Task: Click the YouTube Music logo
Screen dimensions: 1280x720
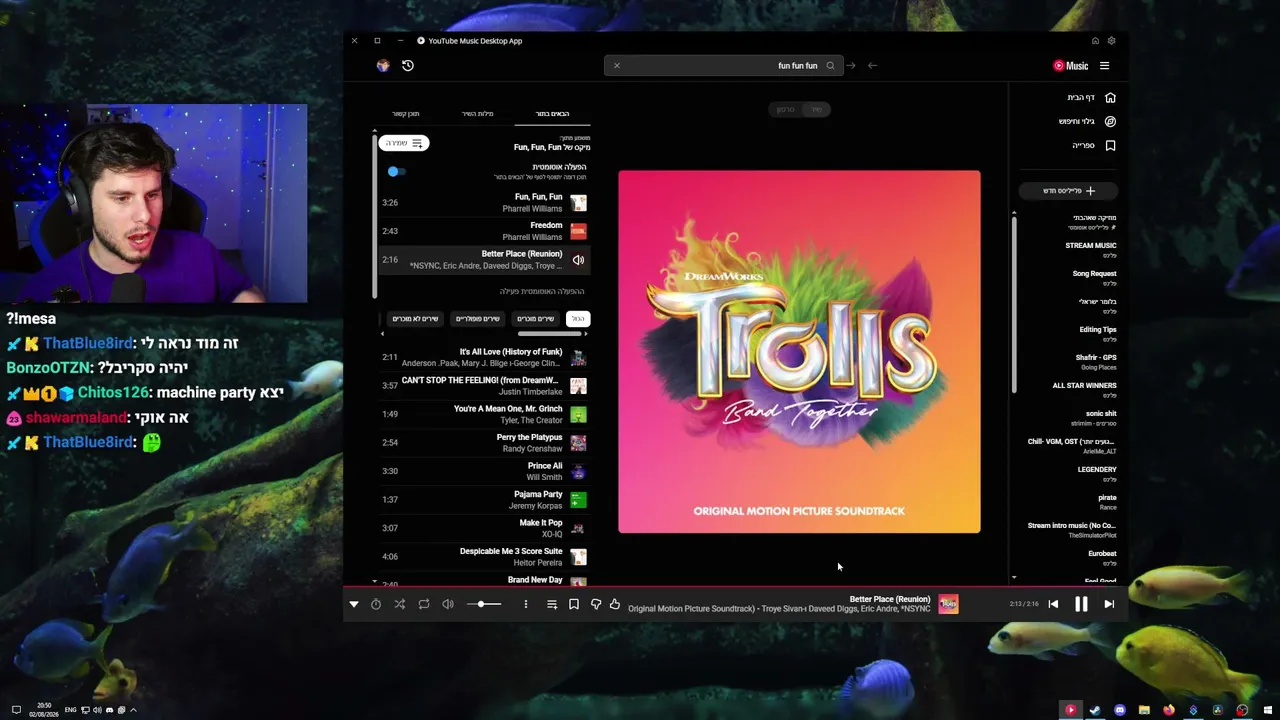Action: tap(1071, 66)
